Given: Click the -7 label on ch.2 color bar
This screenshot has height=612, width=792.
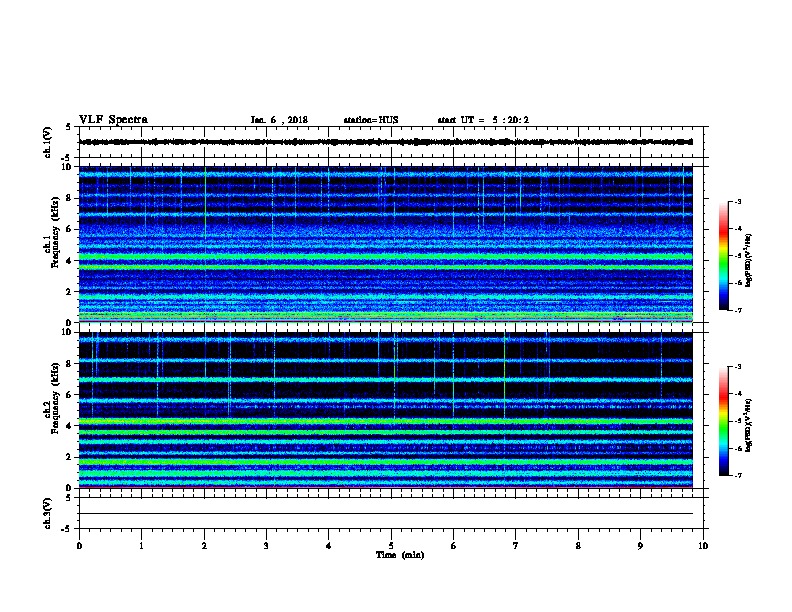Looking at the screenshot, I should [x=737, y=475].
